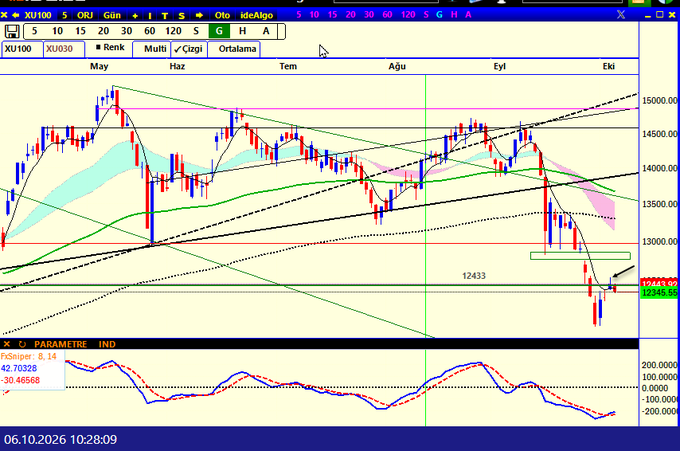Click the red 12443.92 price tag
Image resolution: width=680 pixels, height=451 pixels.
659,283
